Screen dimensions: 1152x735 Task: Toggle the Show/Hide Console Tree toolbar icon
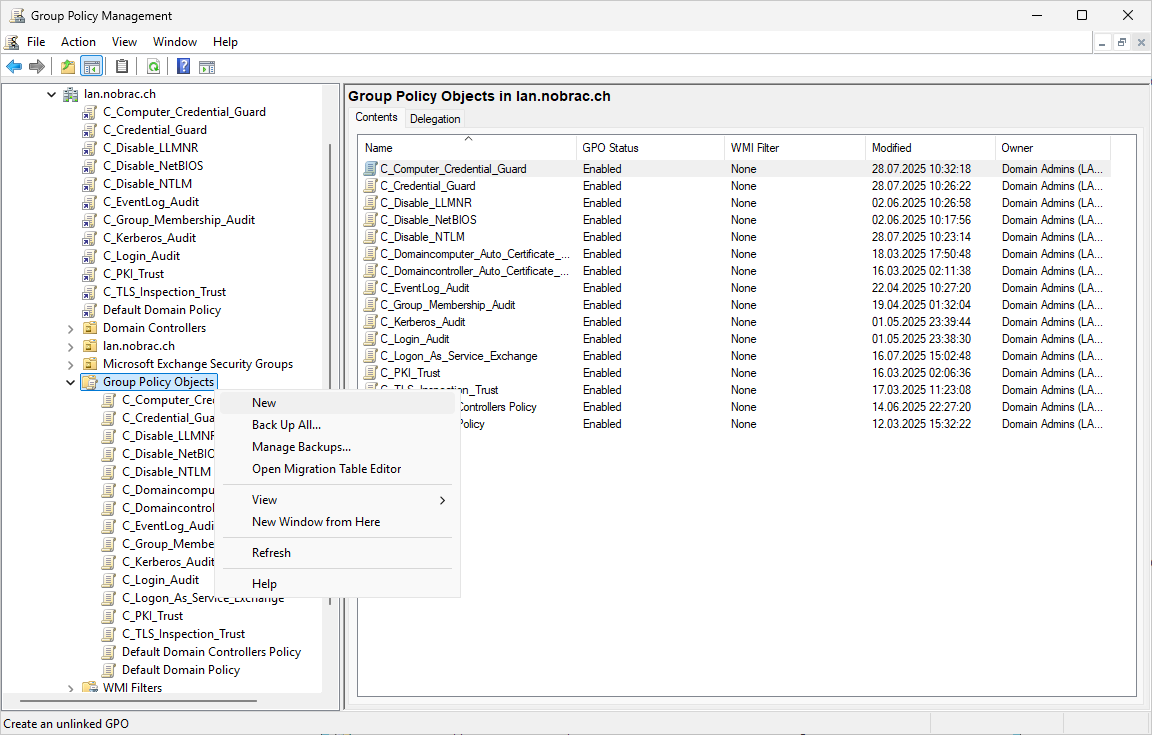(x=92, y=67)
